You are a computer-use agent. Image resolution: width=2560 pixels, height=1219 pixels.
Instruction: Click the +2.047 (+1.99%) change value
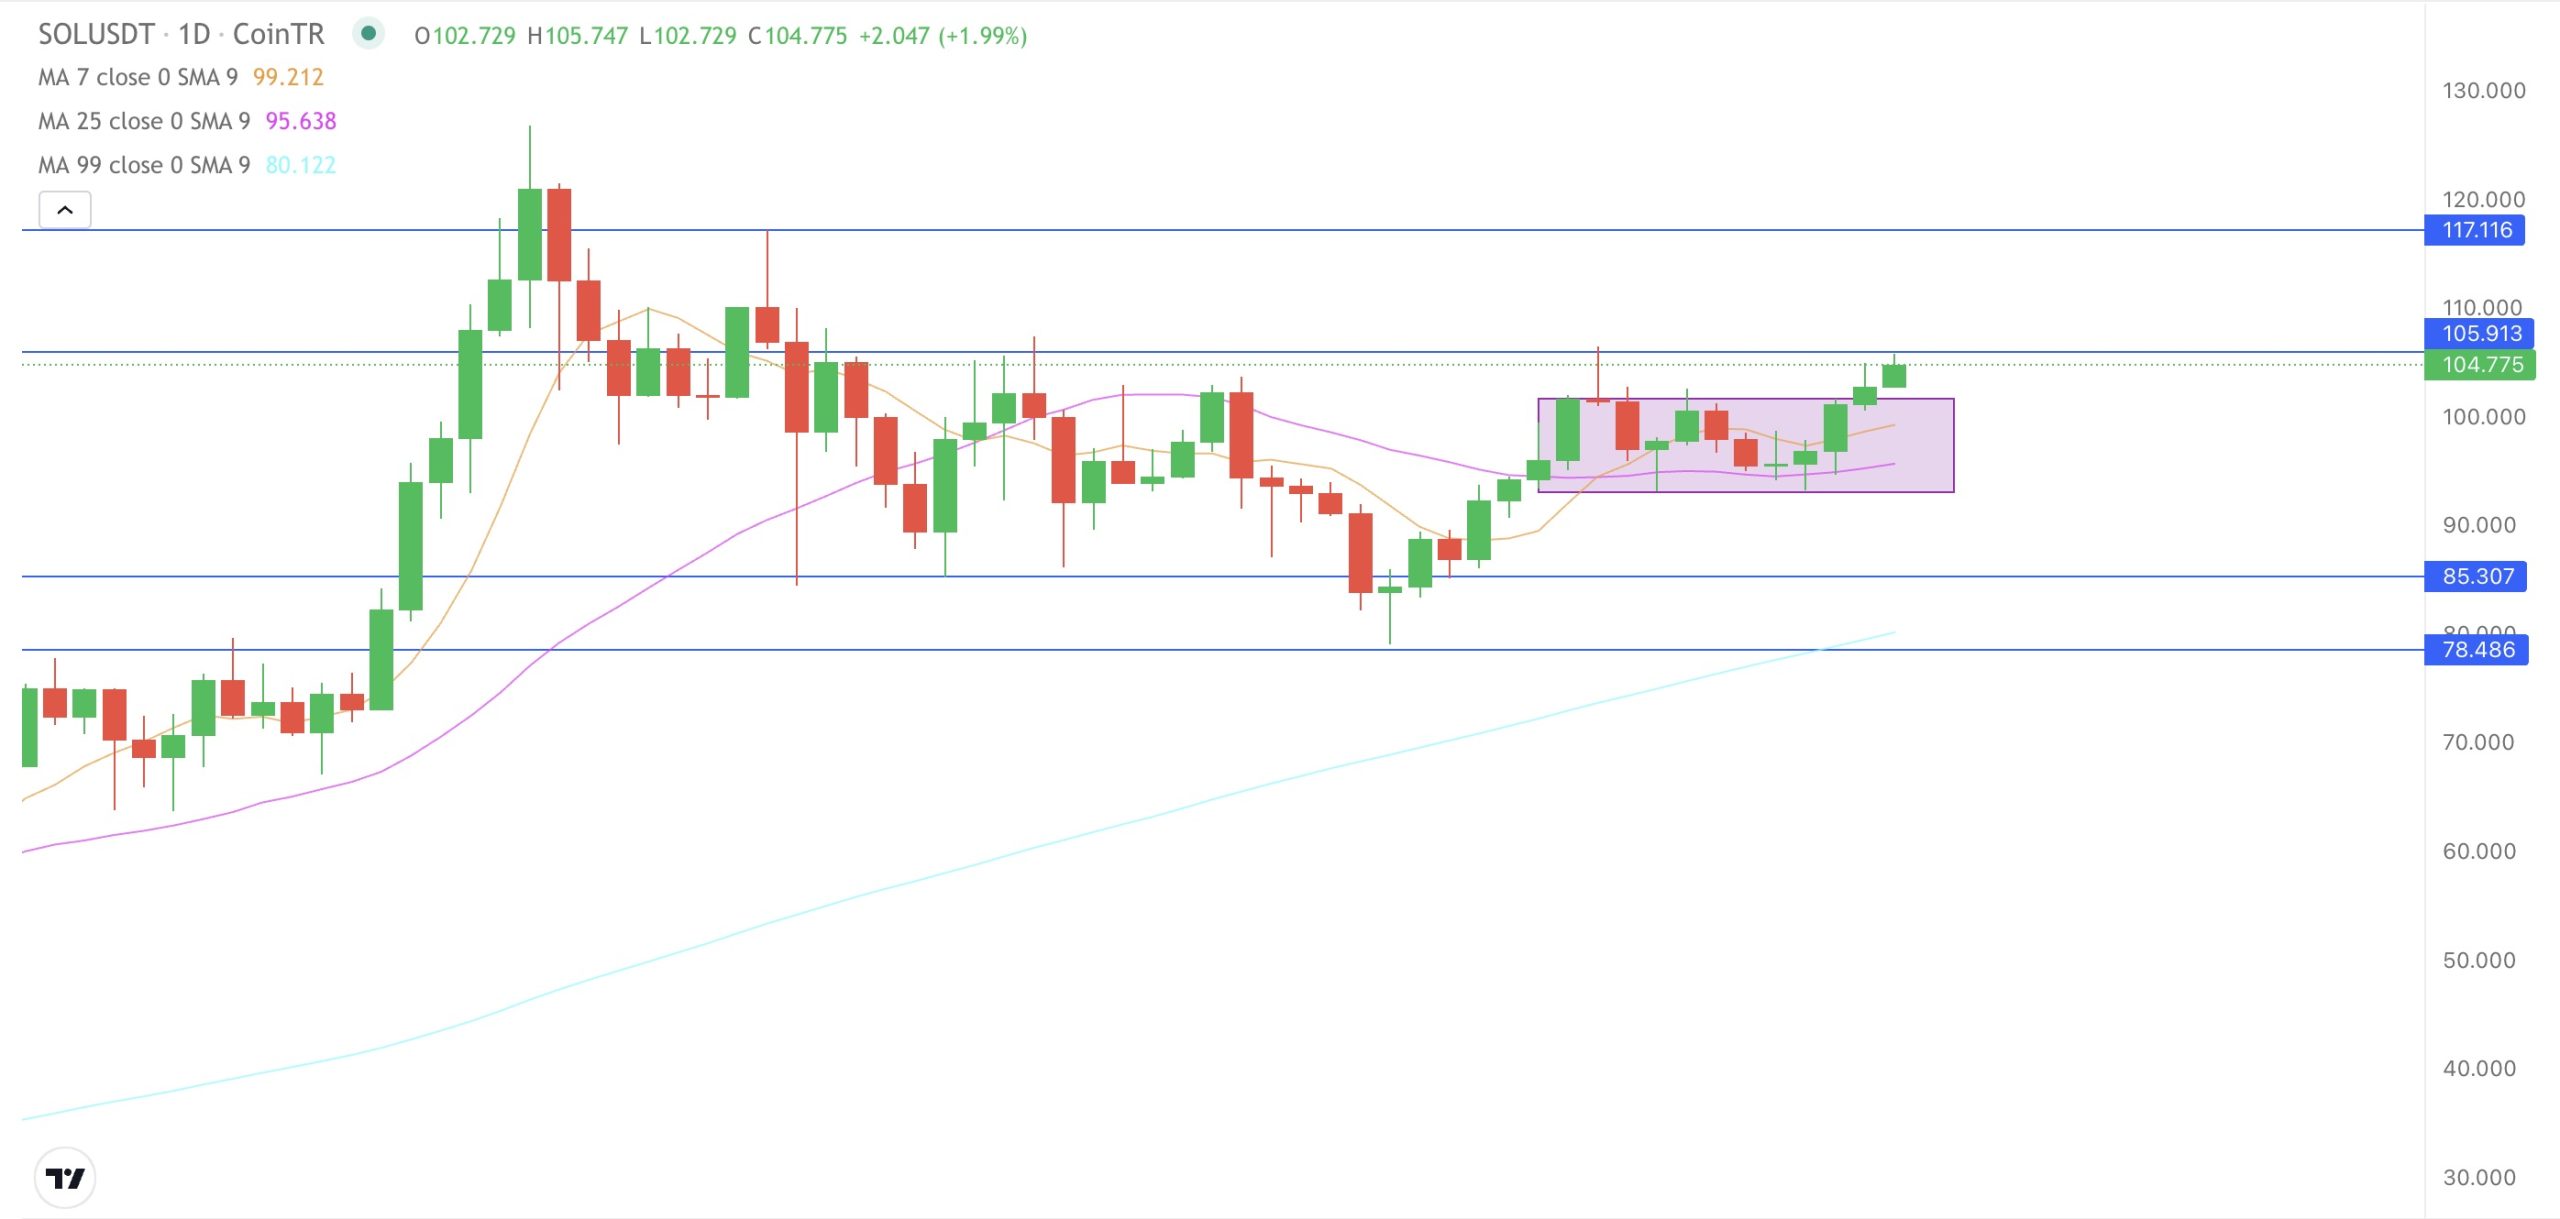pos(943,36)
